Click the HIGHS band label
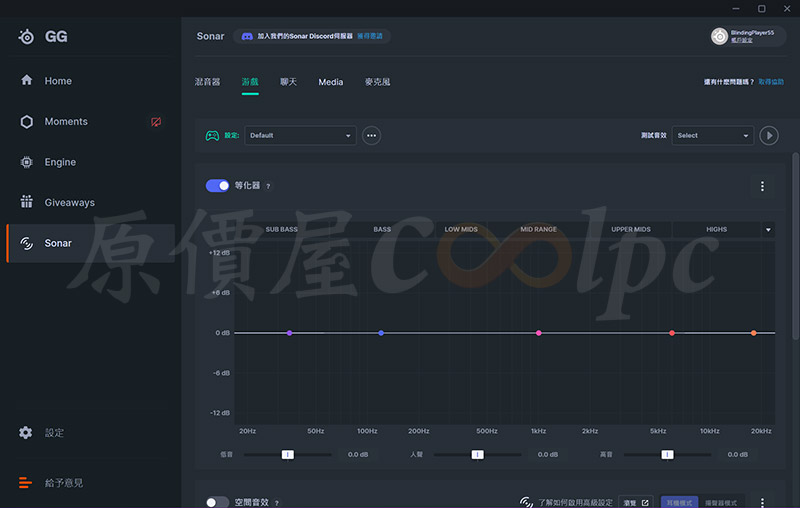 (717, 230)
